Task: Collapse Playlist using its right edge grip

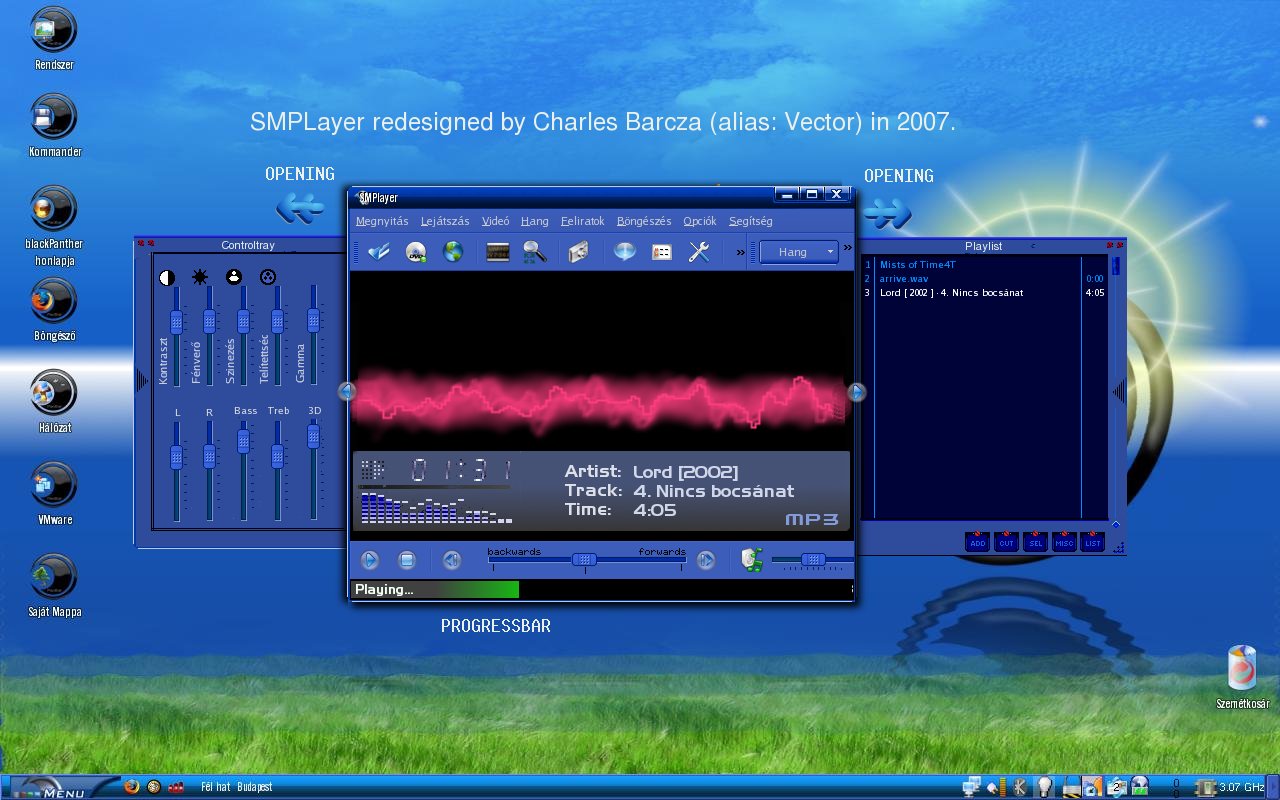Action: click(1119, 391)
